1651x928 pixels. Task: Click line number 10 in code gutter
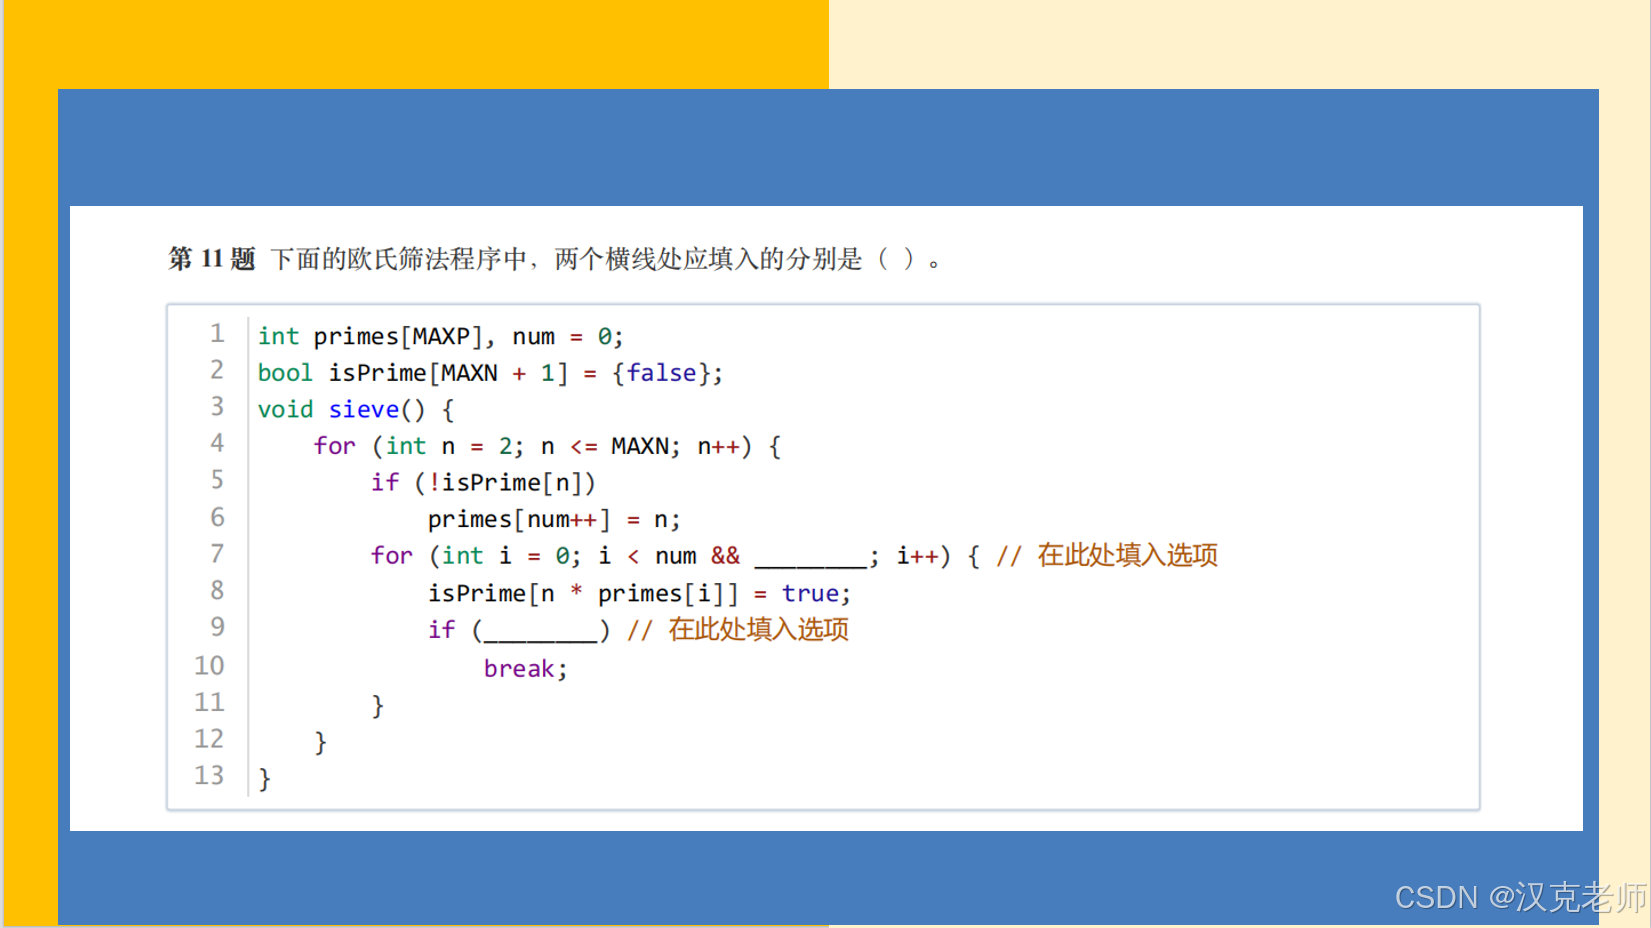(x=209, y=665)
